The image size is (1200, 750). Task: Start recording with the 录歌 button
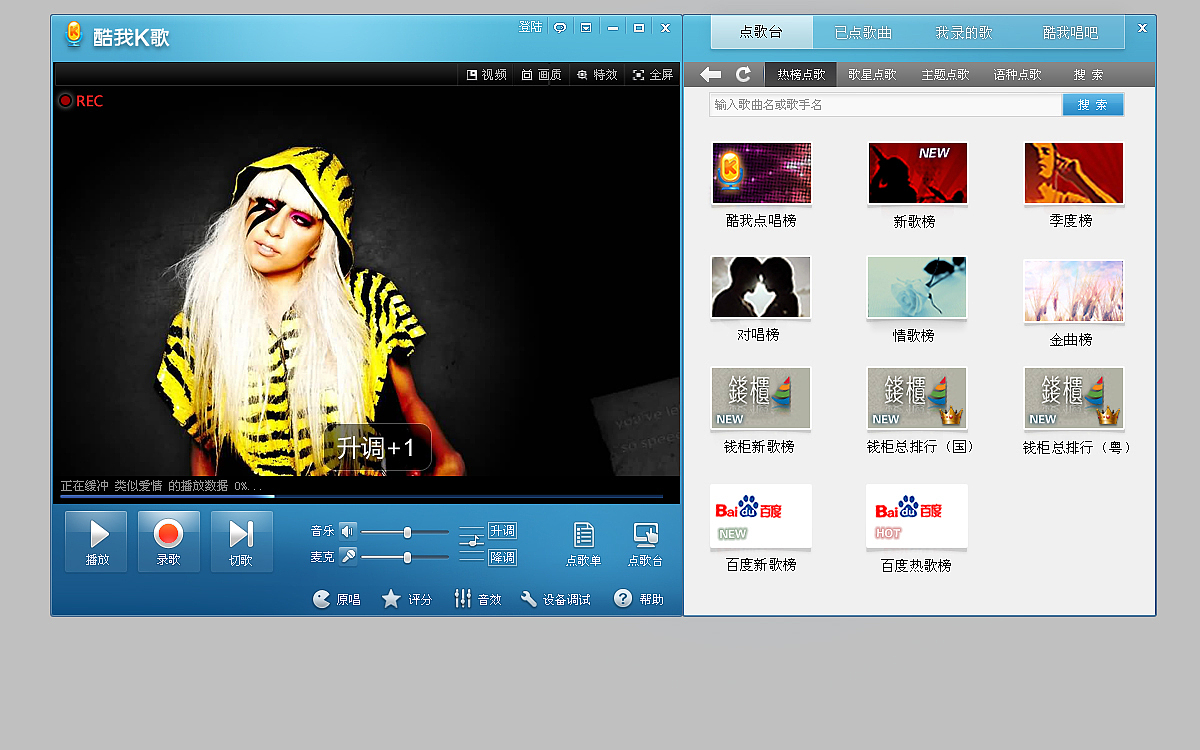point(169,542)
